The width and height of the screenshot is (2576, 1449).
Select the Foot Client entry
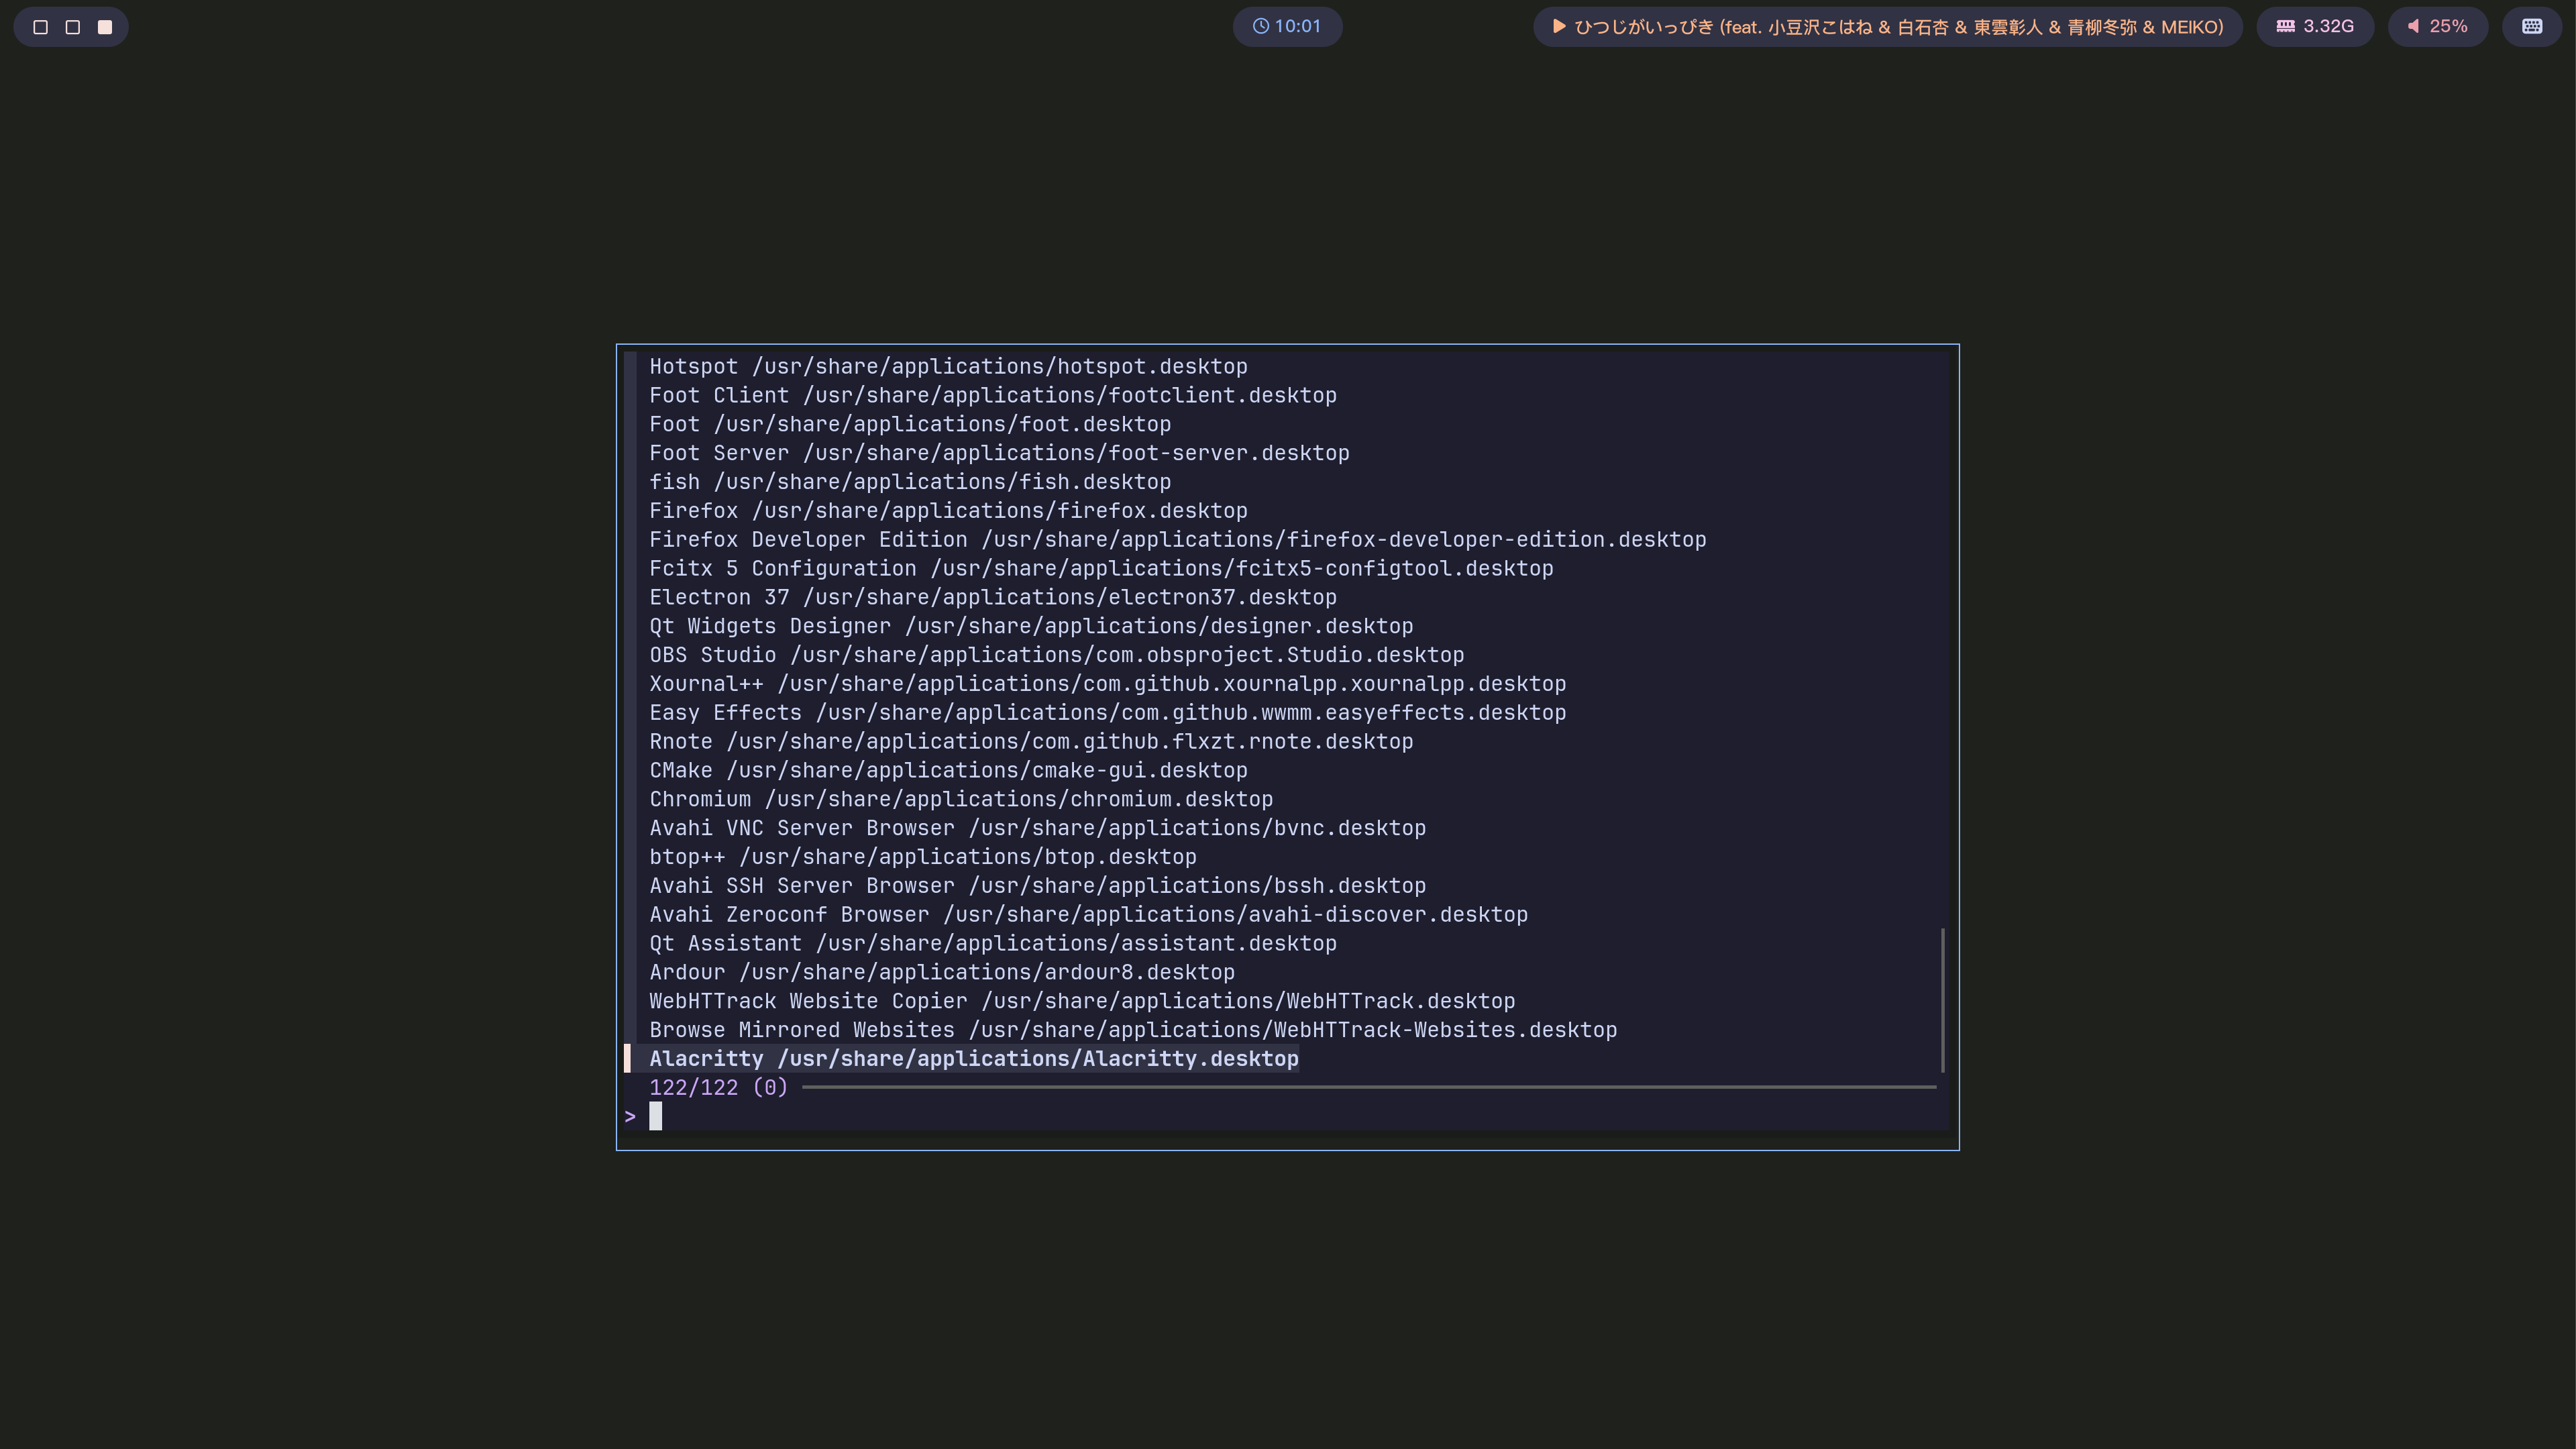click(x=993, y=396)
